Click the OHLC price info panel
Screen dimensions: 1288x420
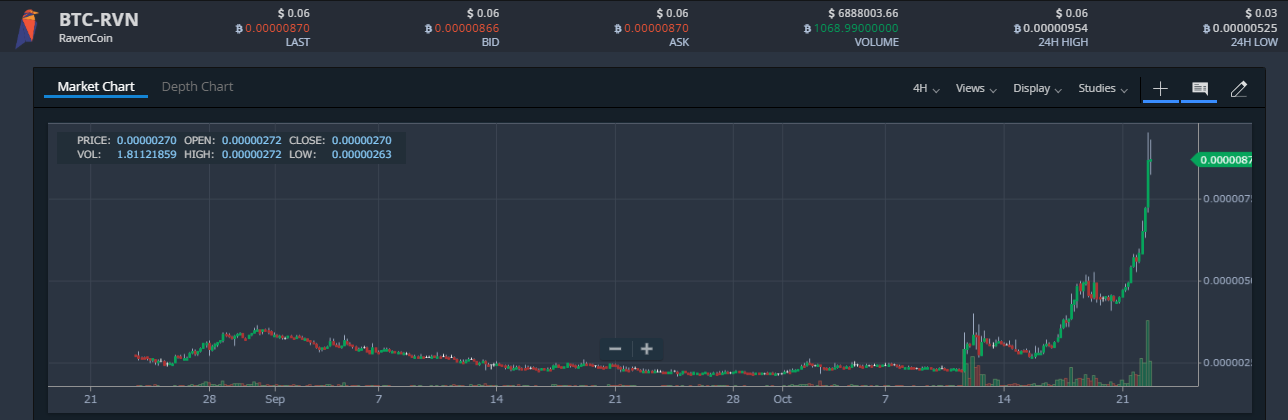232,147
